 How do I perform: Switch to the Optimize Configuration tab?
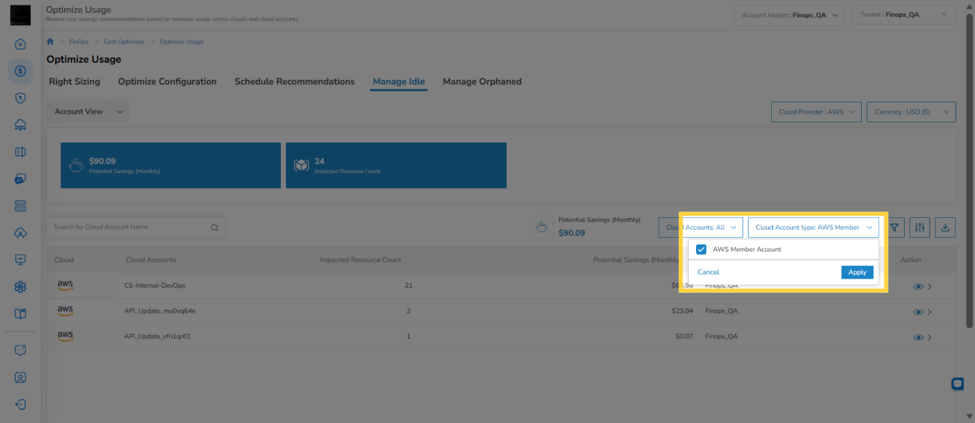(167, 81)
